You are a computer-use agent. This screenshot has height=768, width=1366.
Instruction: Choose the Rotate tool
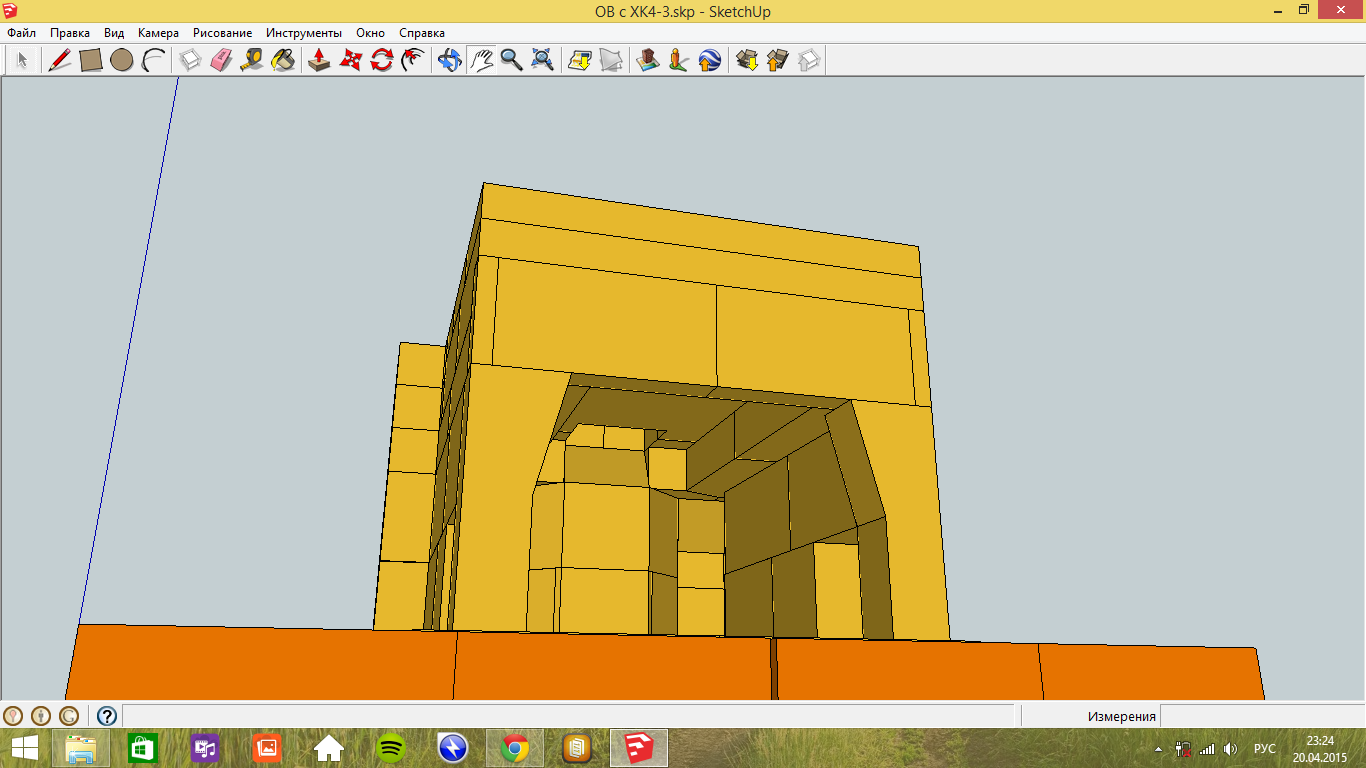tap(381, 60)
